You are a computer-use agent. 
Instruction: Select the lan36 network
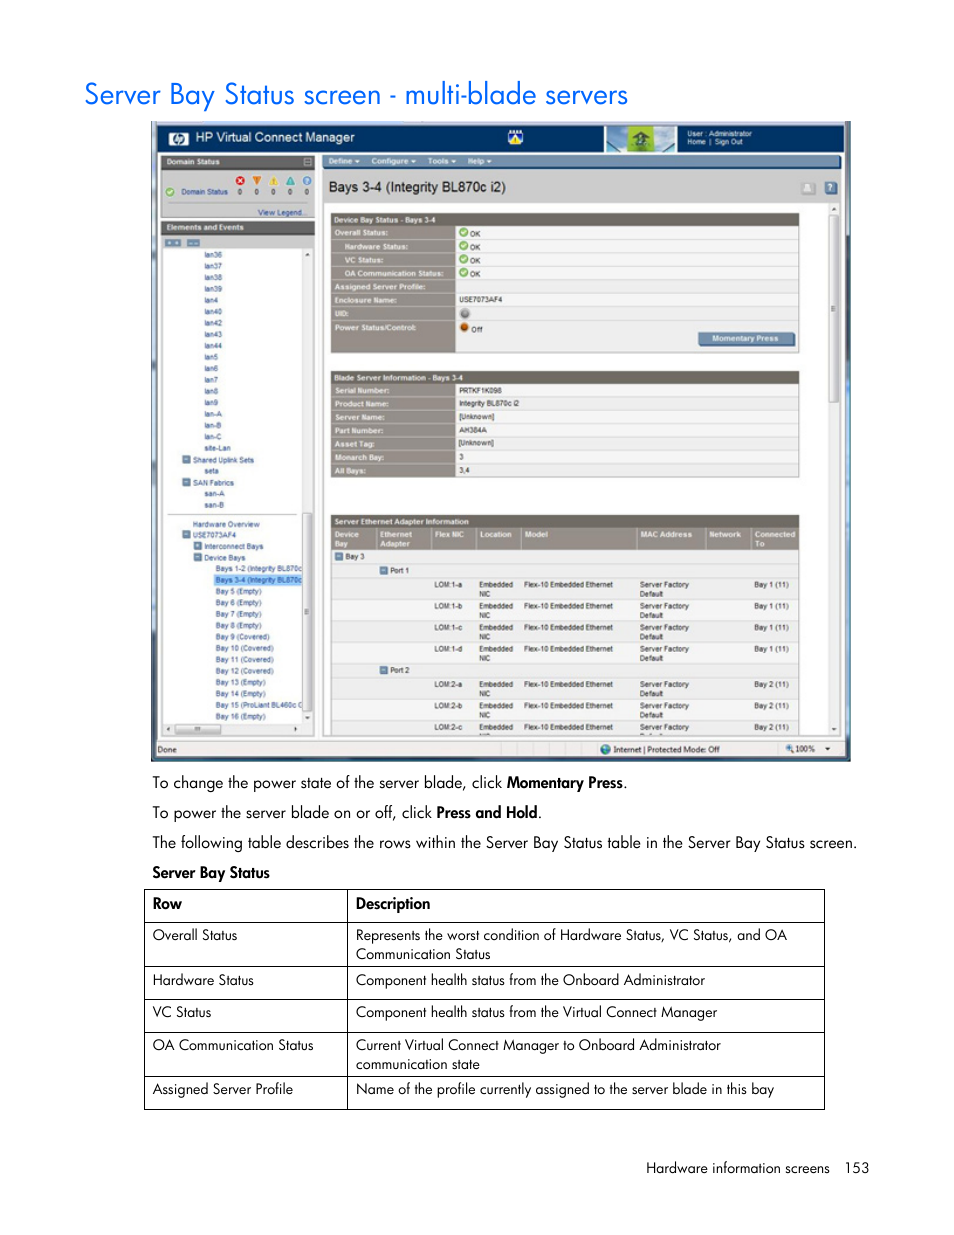click(x=213, y=255)
